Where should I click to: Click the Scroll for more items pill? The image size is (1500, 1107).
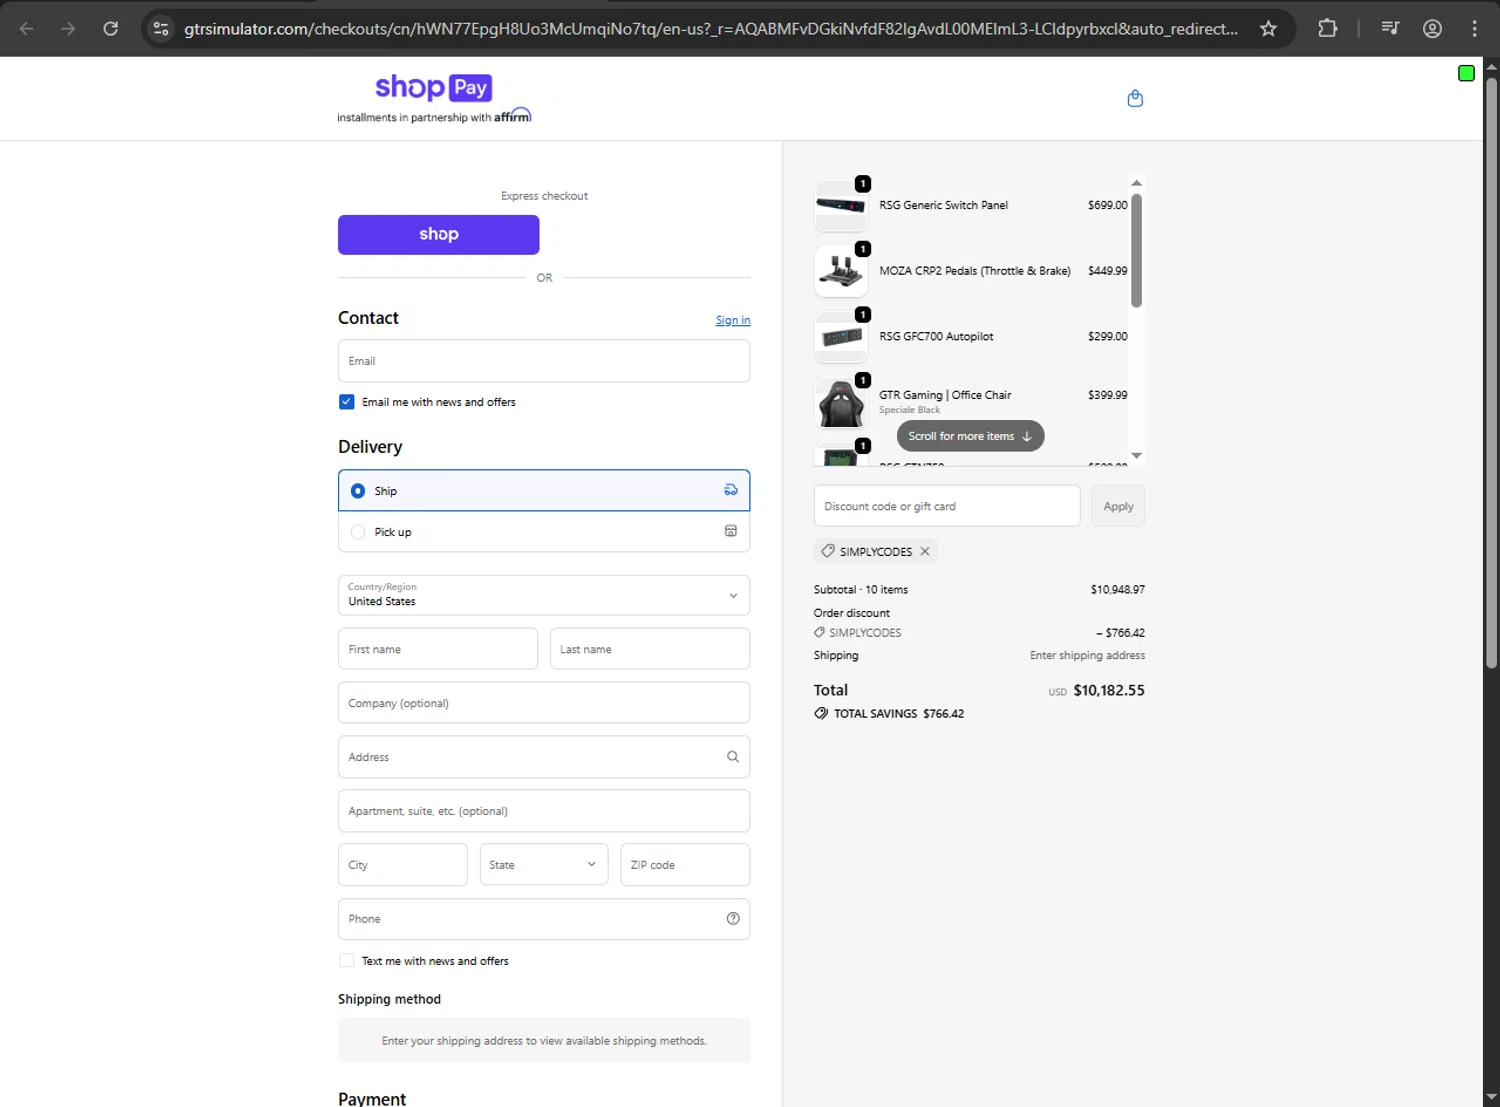click(x=970, y=436)
